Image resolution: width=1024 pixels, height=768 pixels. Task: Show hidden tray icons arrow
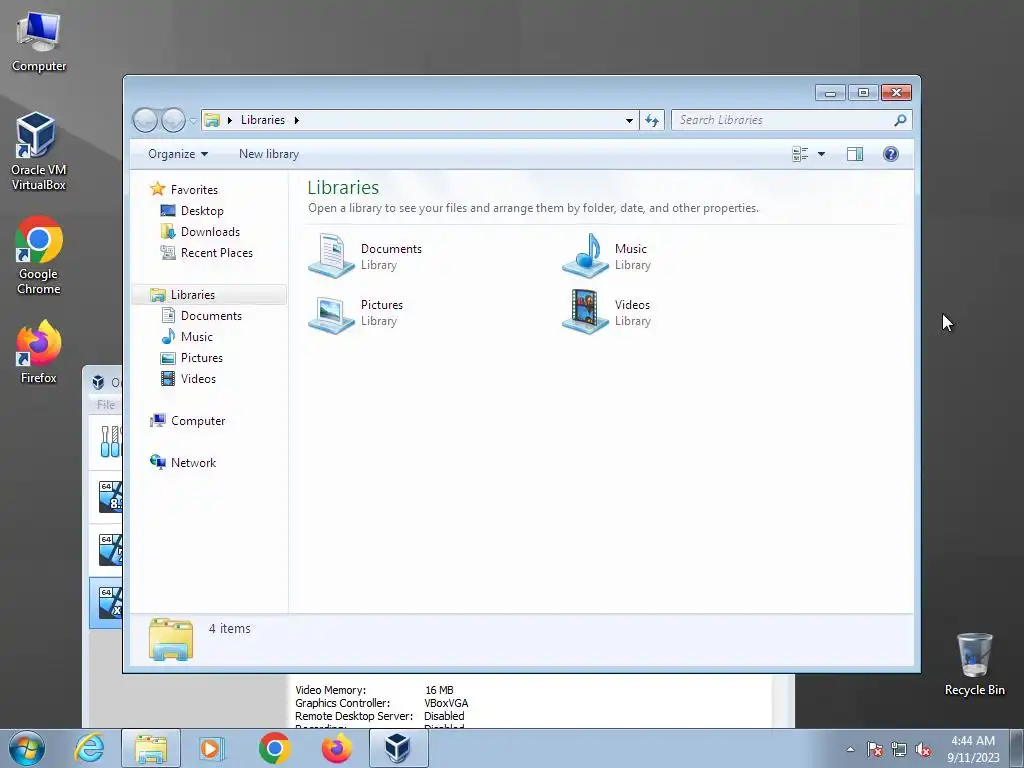[850, 749]
